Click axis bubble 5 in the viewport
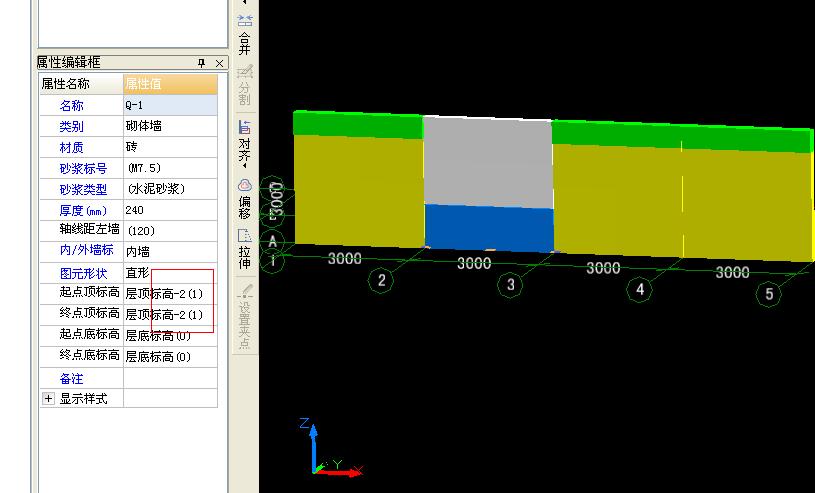 point(769,293)
